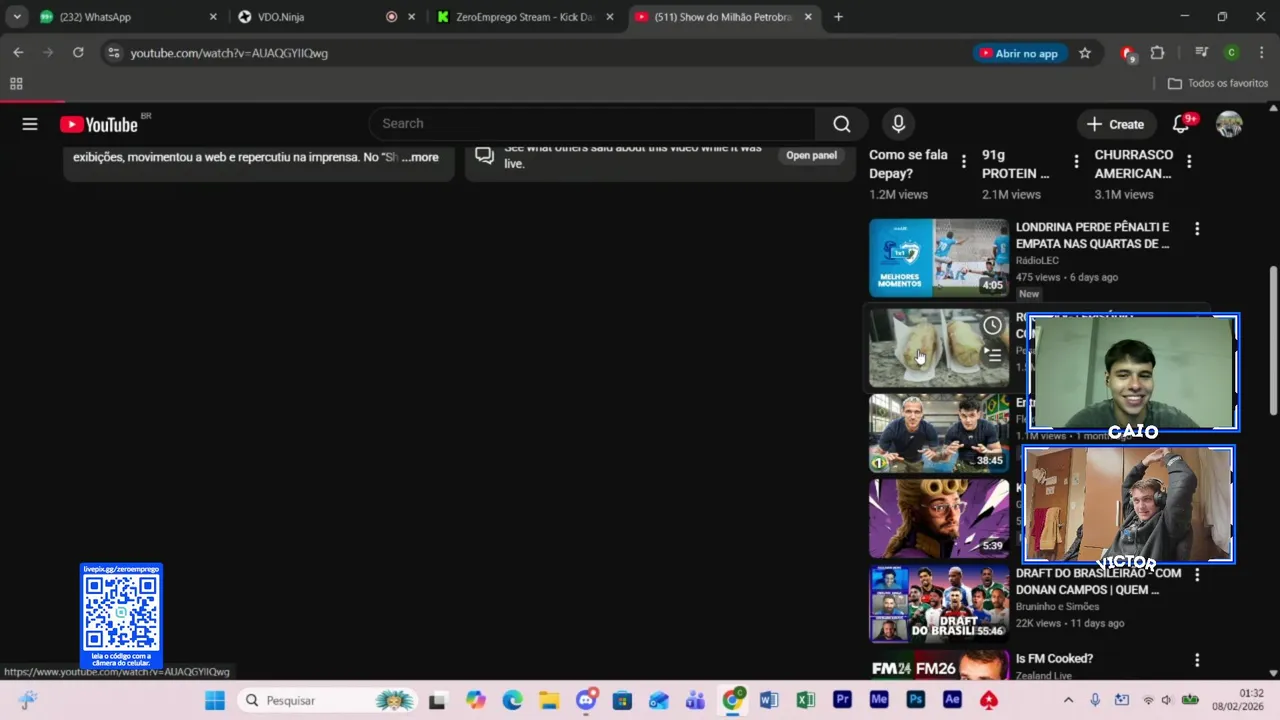
Task: Open the Windows Start menu
Action: coord(215,700)
